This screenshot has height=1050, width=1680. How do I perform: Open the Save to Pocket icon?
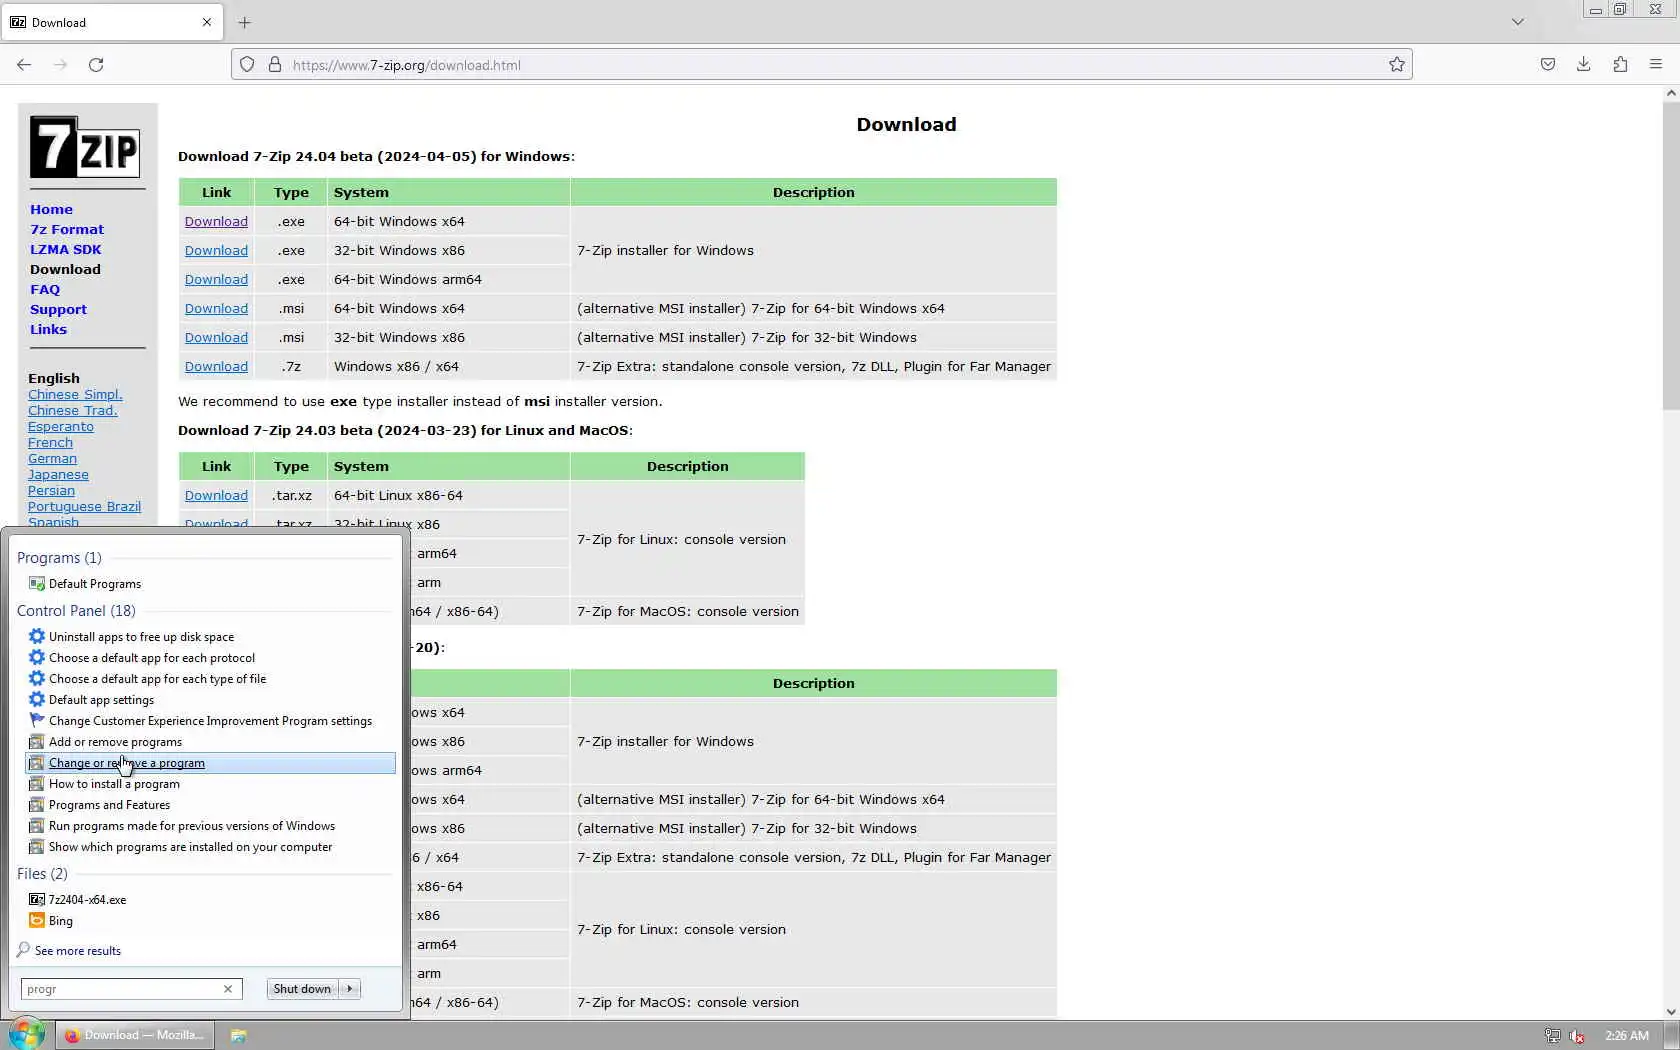click(x=1548, y=65)
